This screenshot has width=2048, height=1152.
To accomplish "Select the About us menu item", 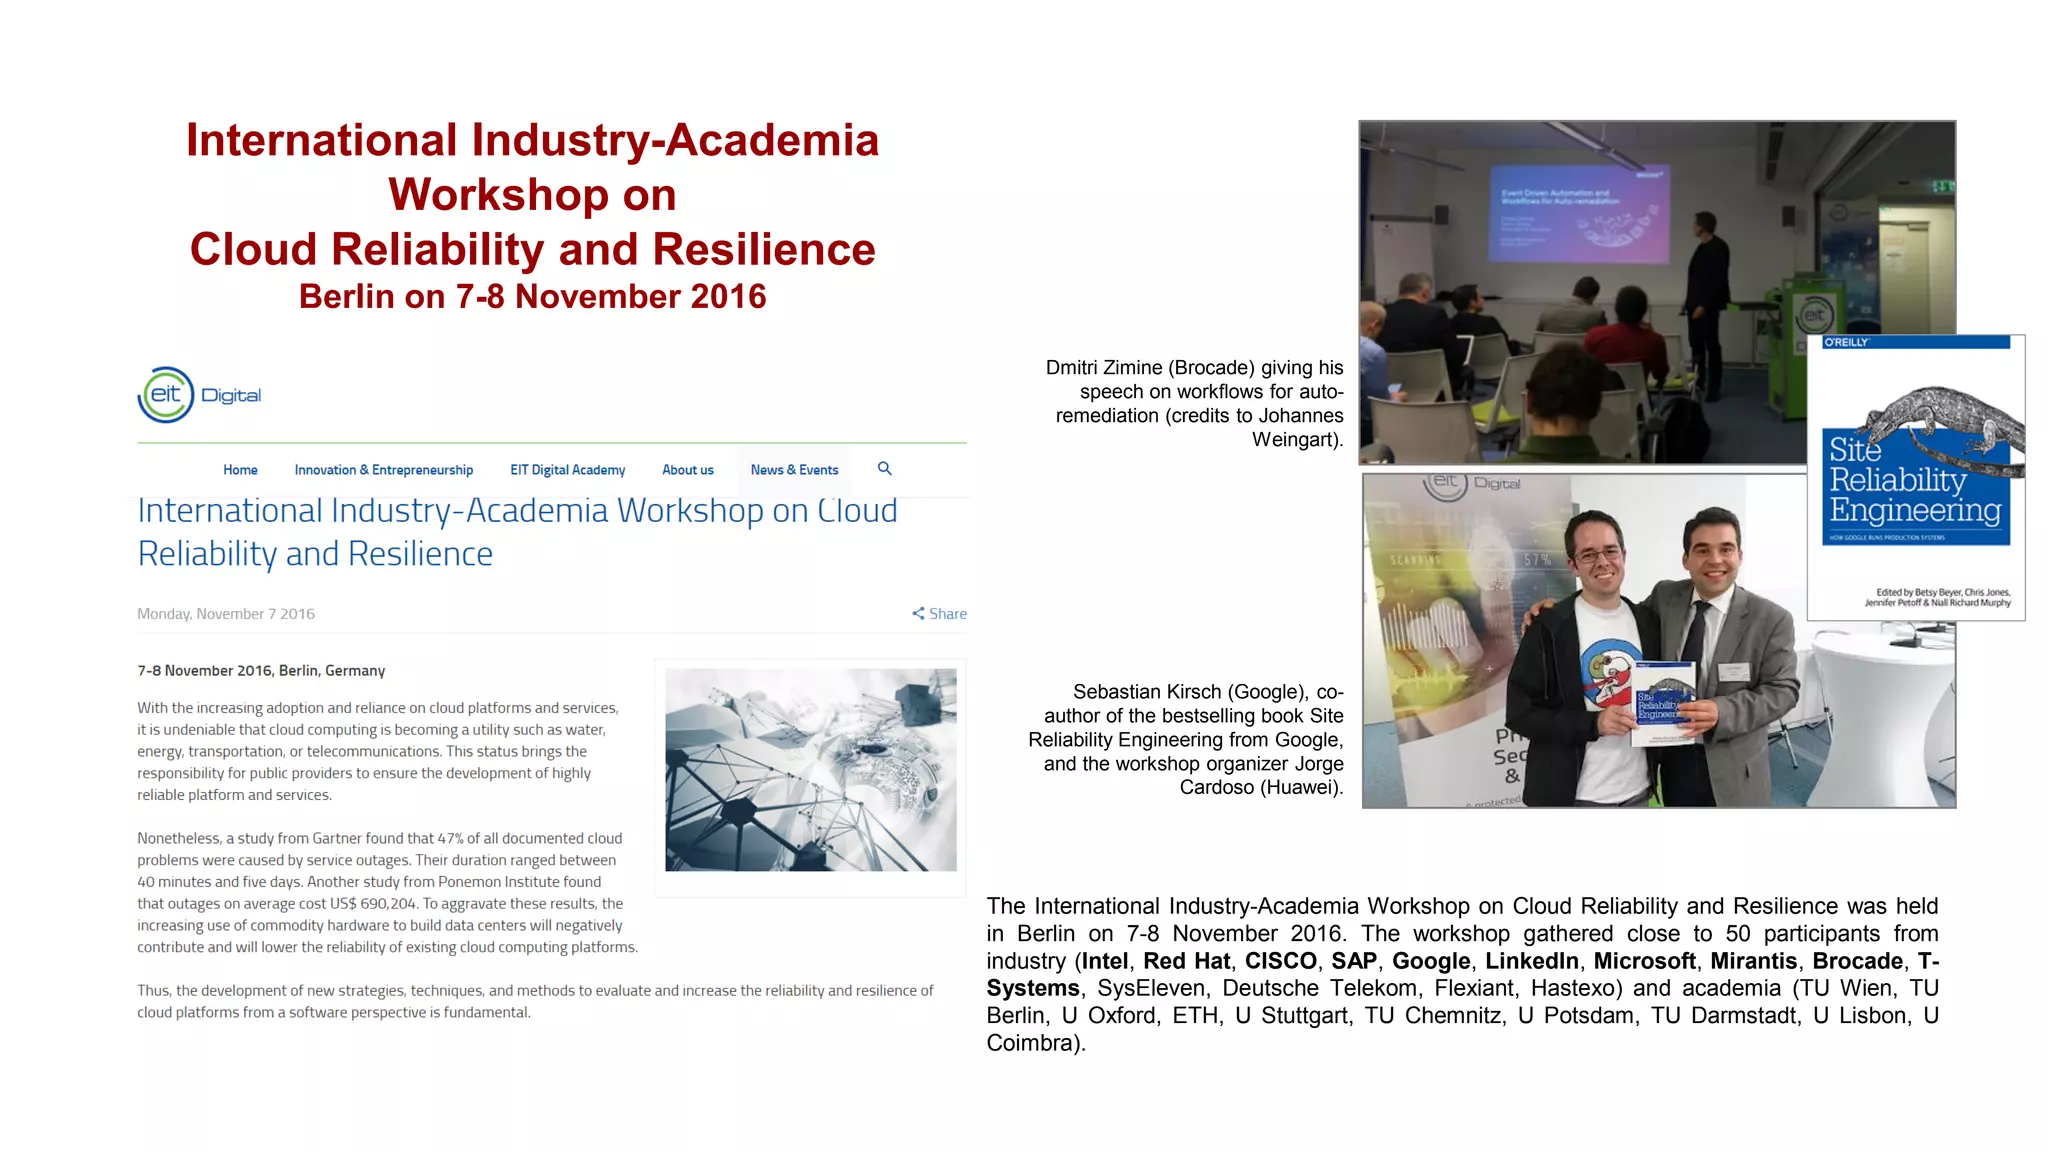I will coord(688,470).
